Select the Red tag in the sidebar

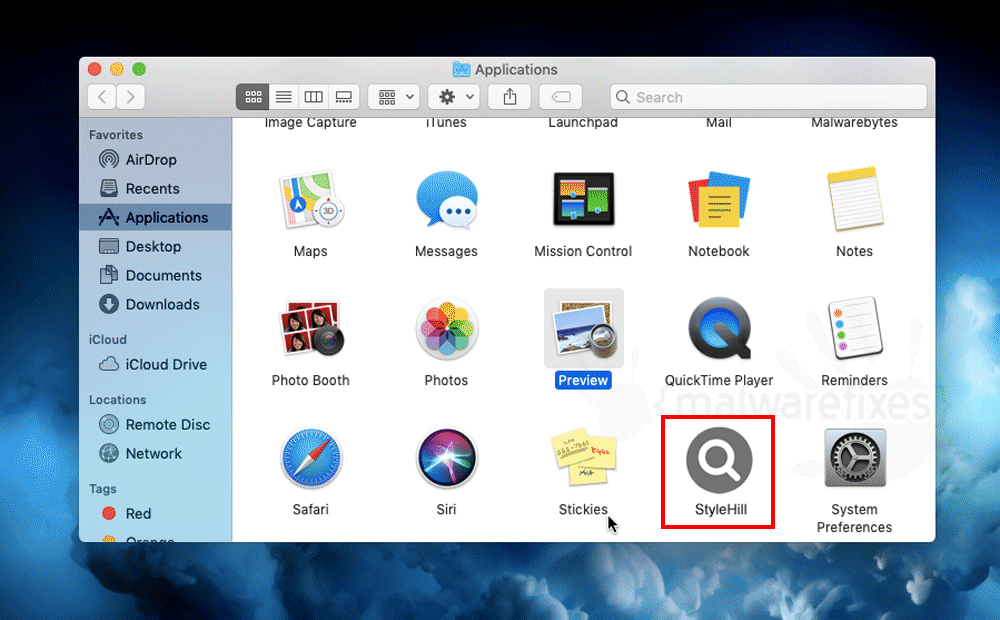pyautogui.click(x=155, y=513)
